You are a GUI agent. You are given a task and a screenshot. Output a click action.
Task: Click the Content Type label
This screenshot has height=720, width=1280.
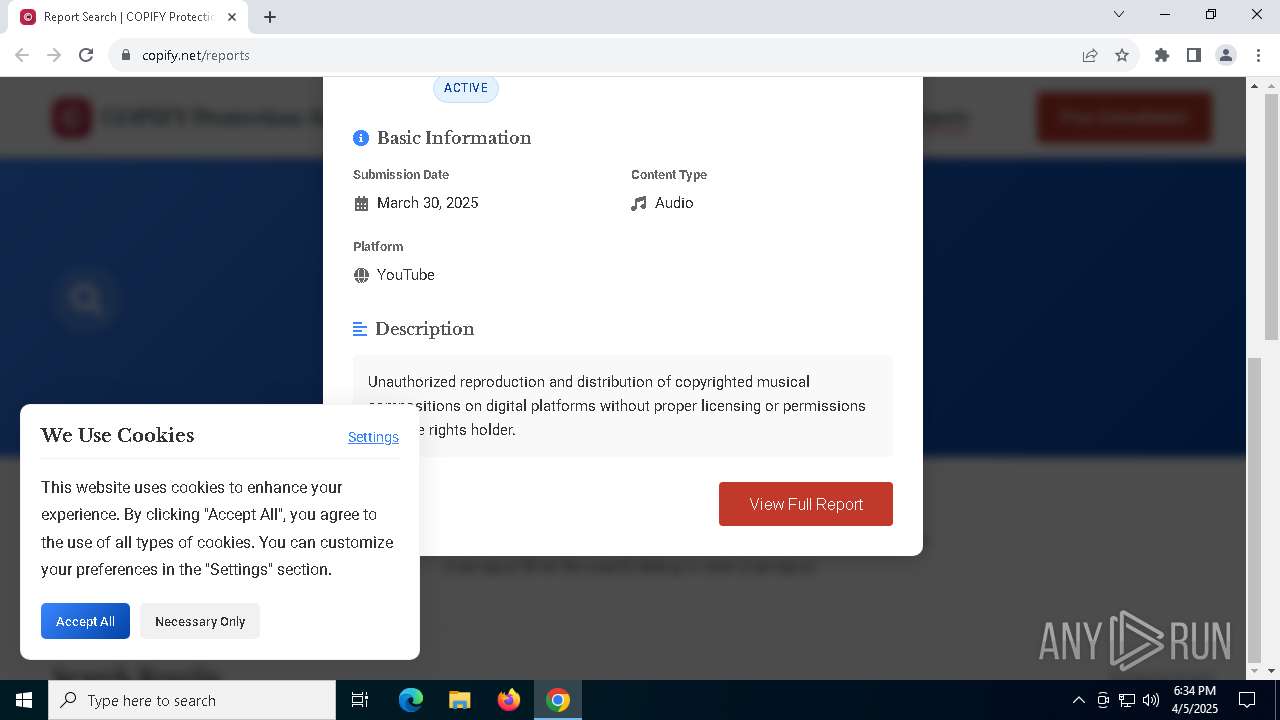tap(669, 175)
